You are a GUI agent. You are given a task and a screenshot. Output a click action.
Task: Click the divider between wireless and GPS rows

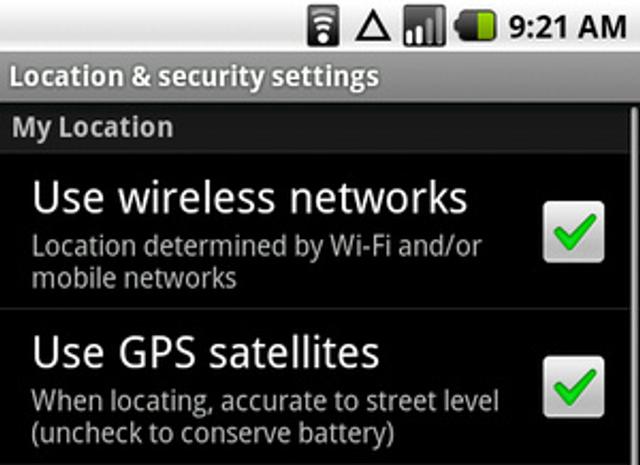tap(320, 309)
